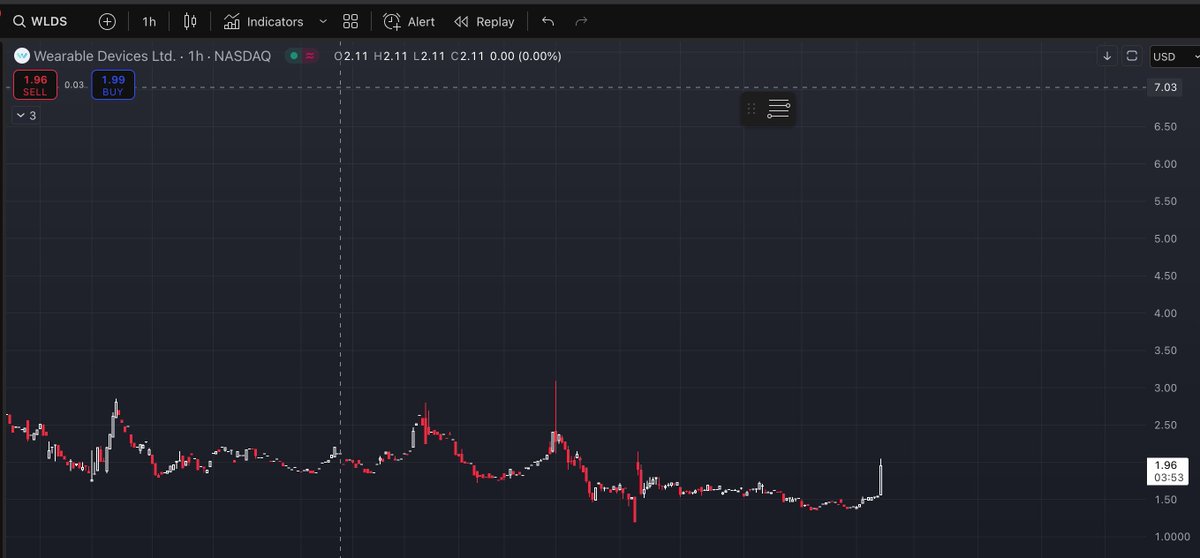Viewport: 1200px width, 558px height.
Task: Click the Wearable Devices logo icon
Action: click(x=21, y=56)
